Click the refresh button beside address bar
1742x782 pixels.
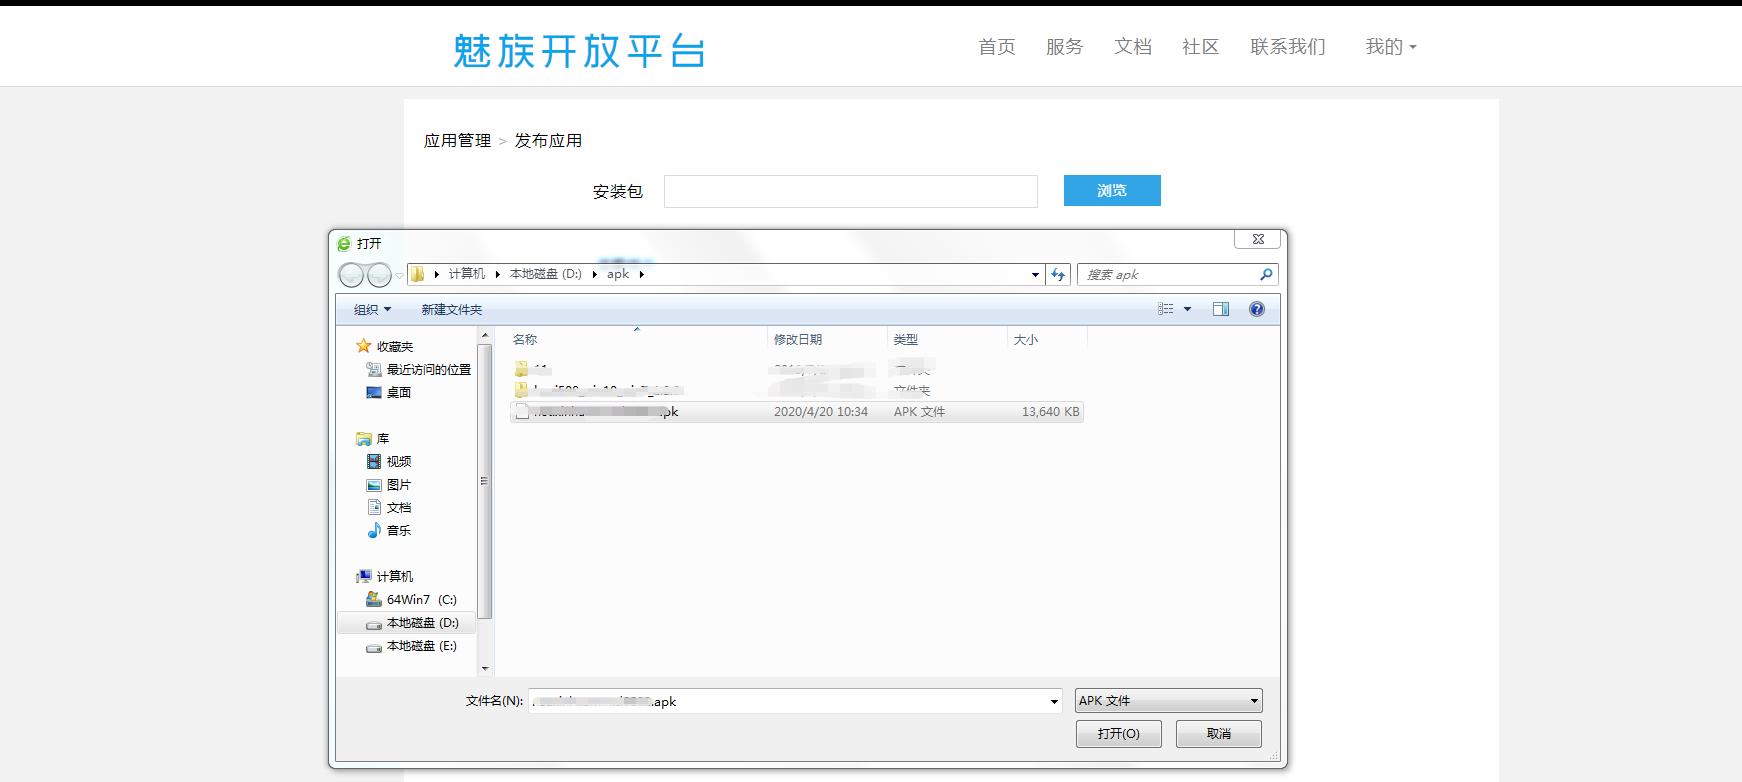1059,274
